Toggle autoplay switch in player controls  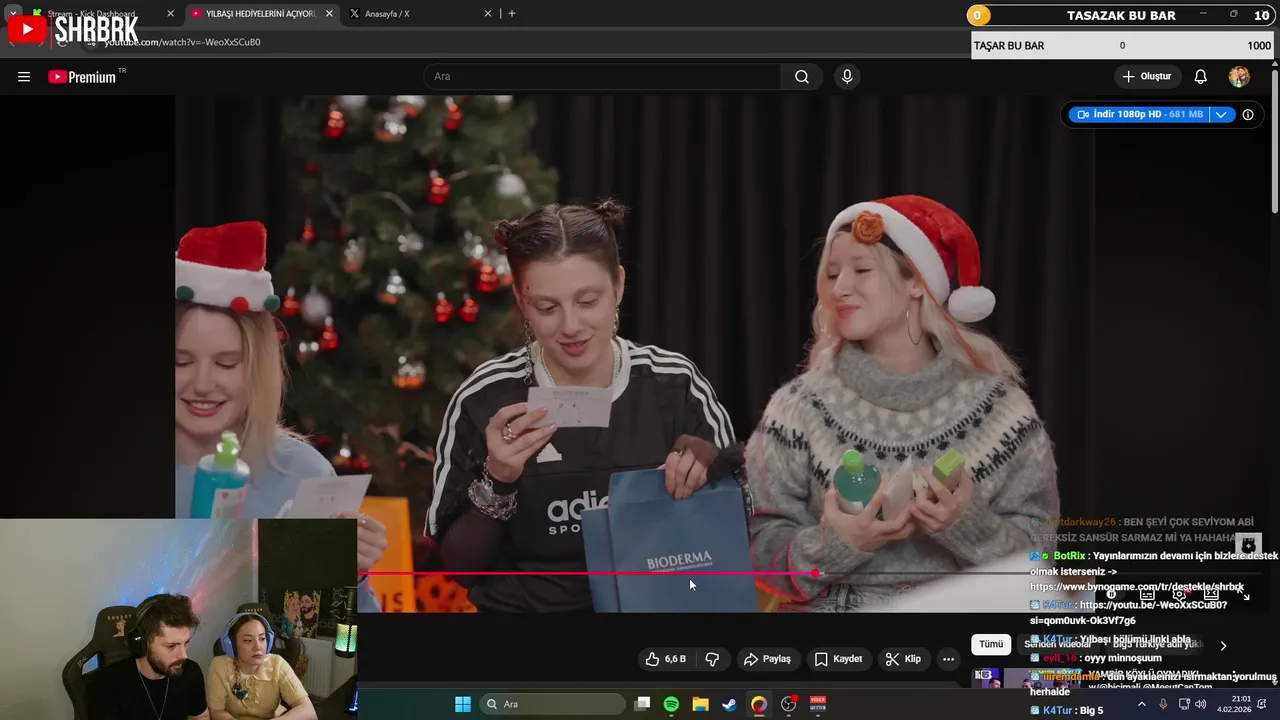click(1111, 594)
